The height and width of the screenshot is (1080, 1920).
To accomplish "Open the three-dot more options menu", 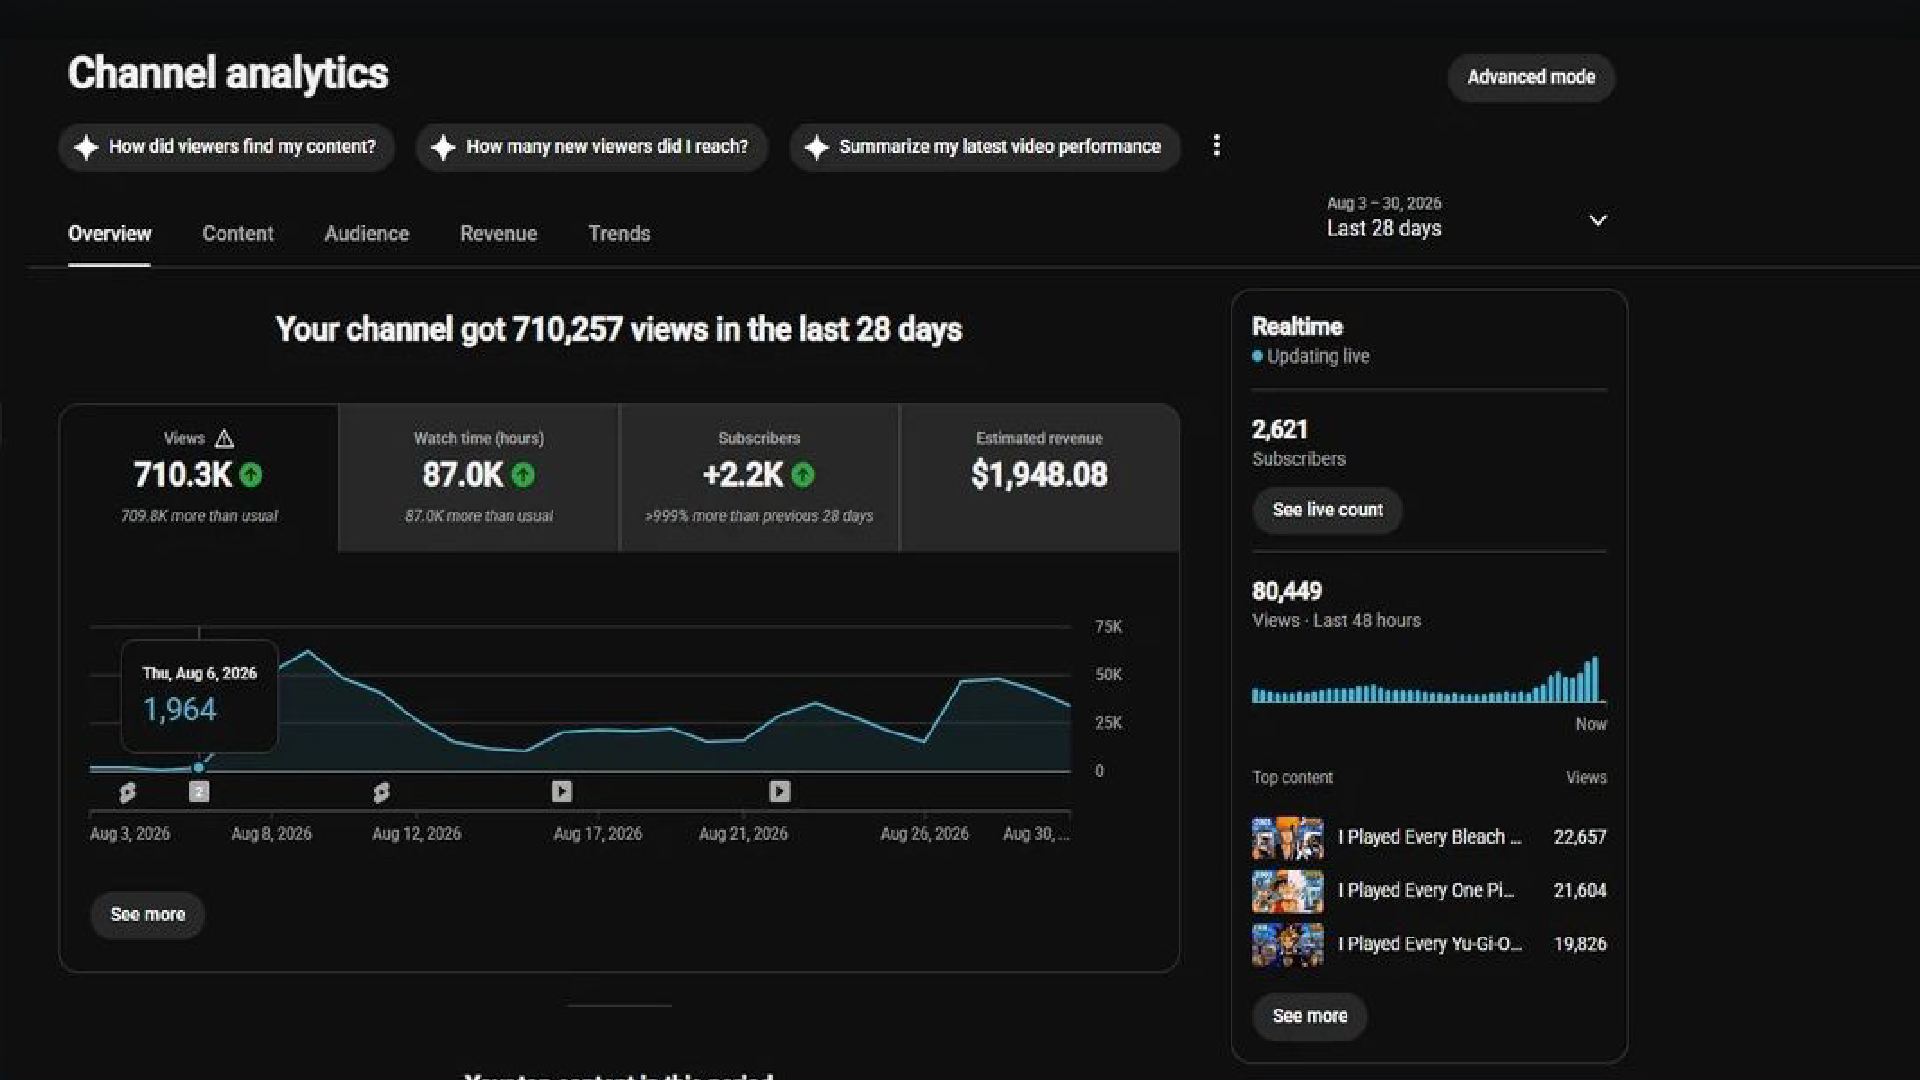I will 1216,146.
